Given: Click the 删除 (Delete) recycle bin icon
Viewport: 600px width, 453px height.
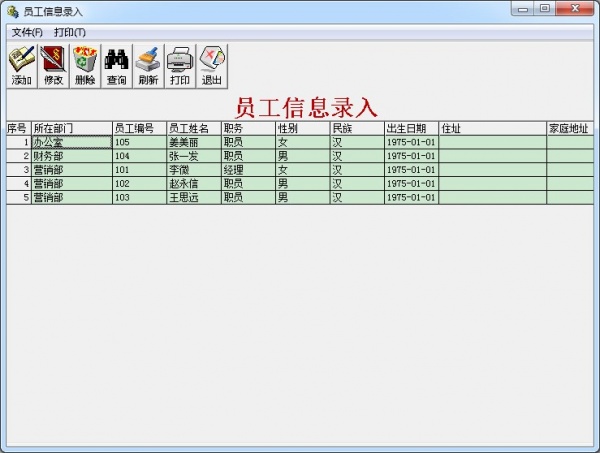Looking at the screenshot, I should pyautogui.click(x=85, y=66).
